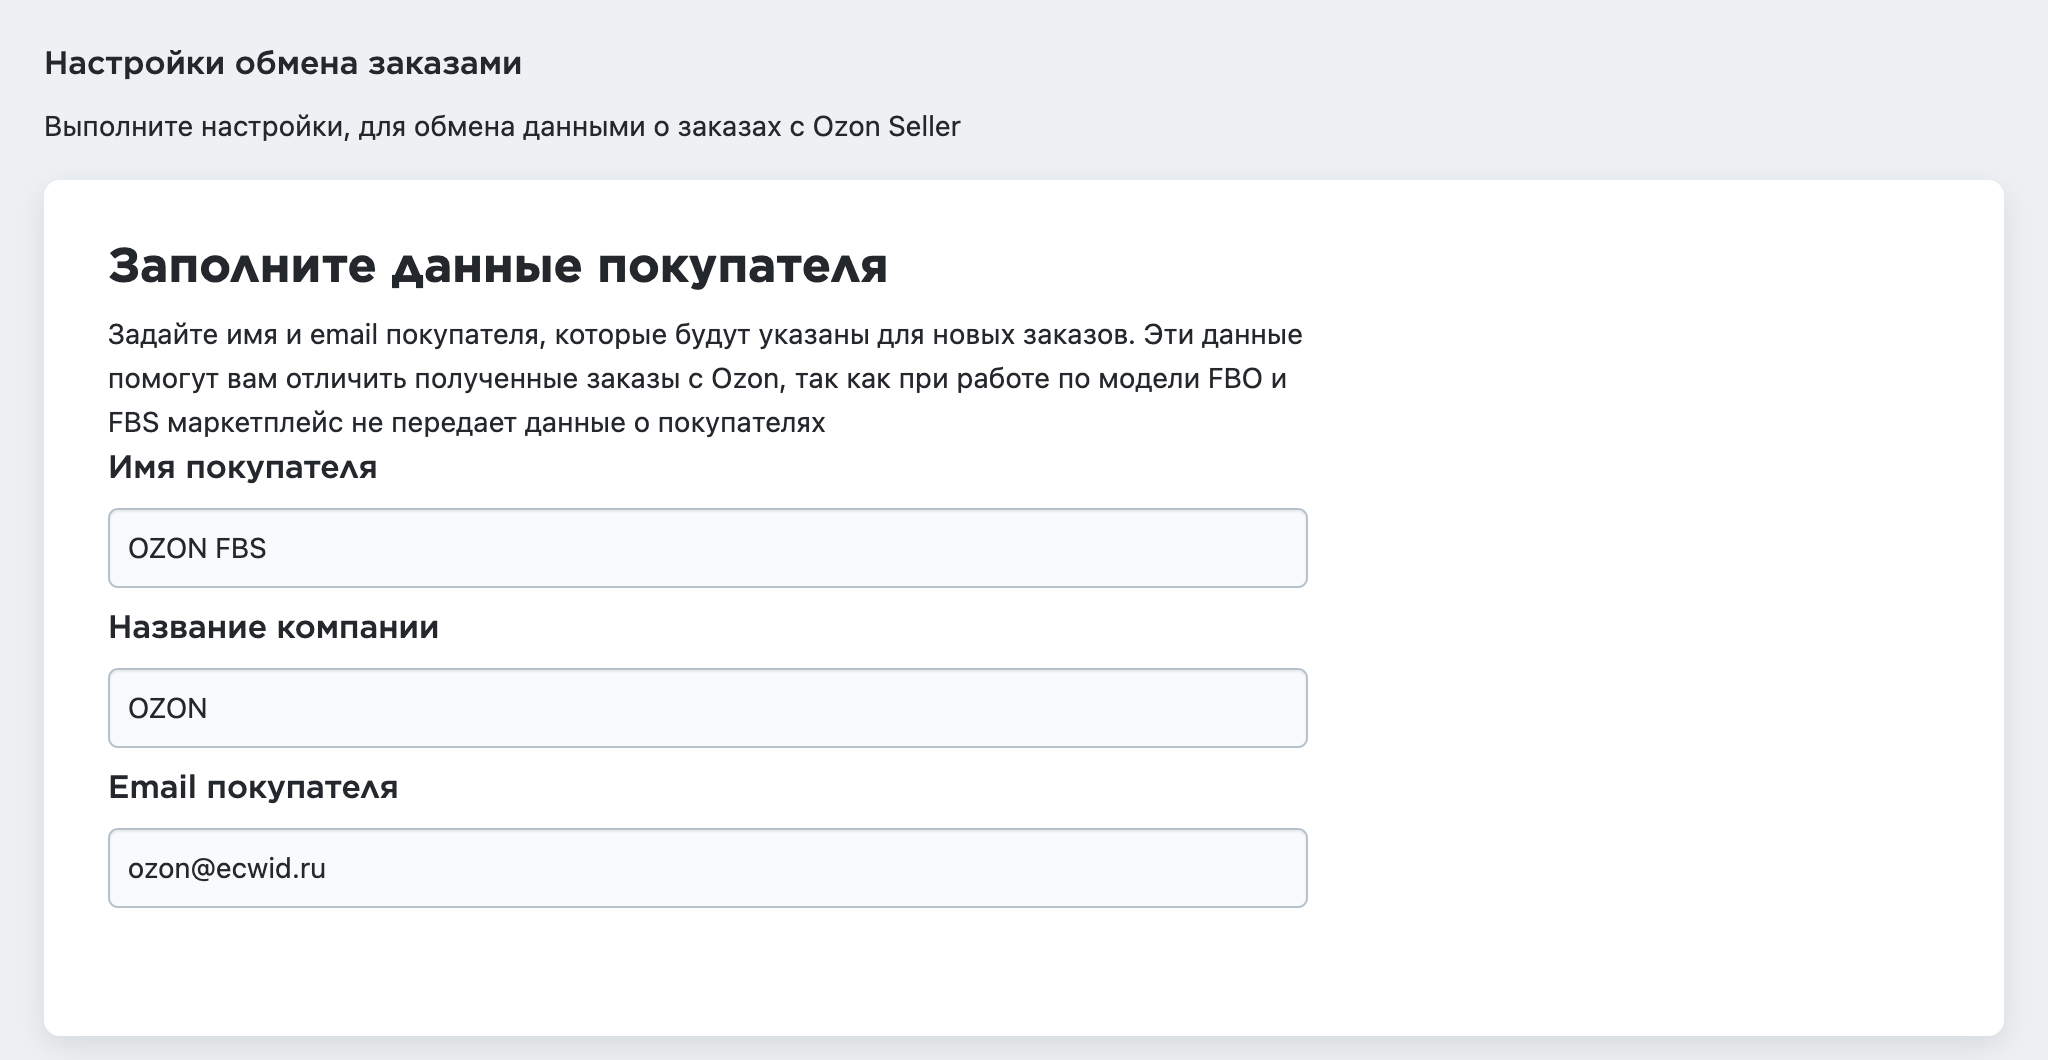Select the Email покупателя input field
This screenshot has height=1060, width=2048.
pos(707,868)
